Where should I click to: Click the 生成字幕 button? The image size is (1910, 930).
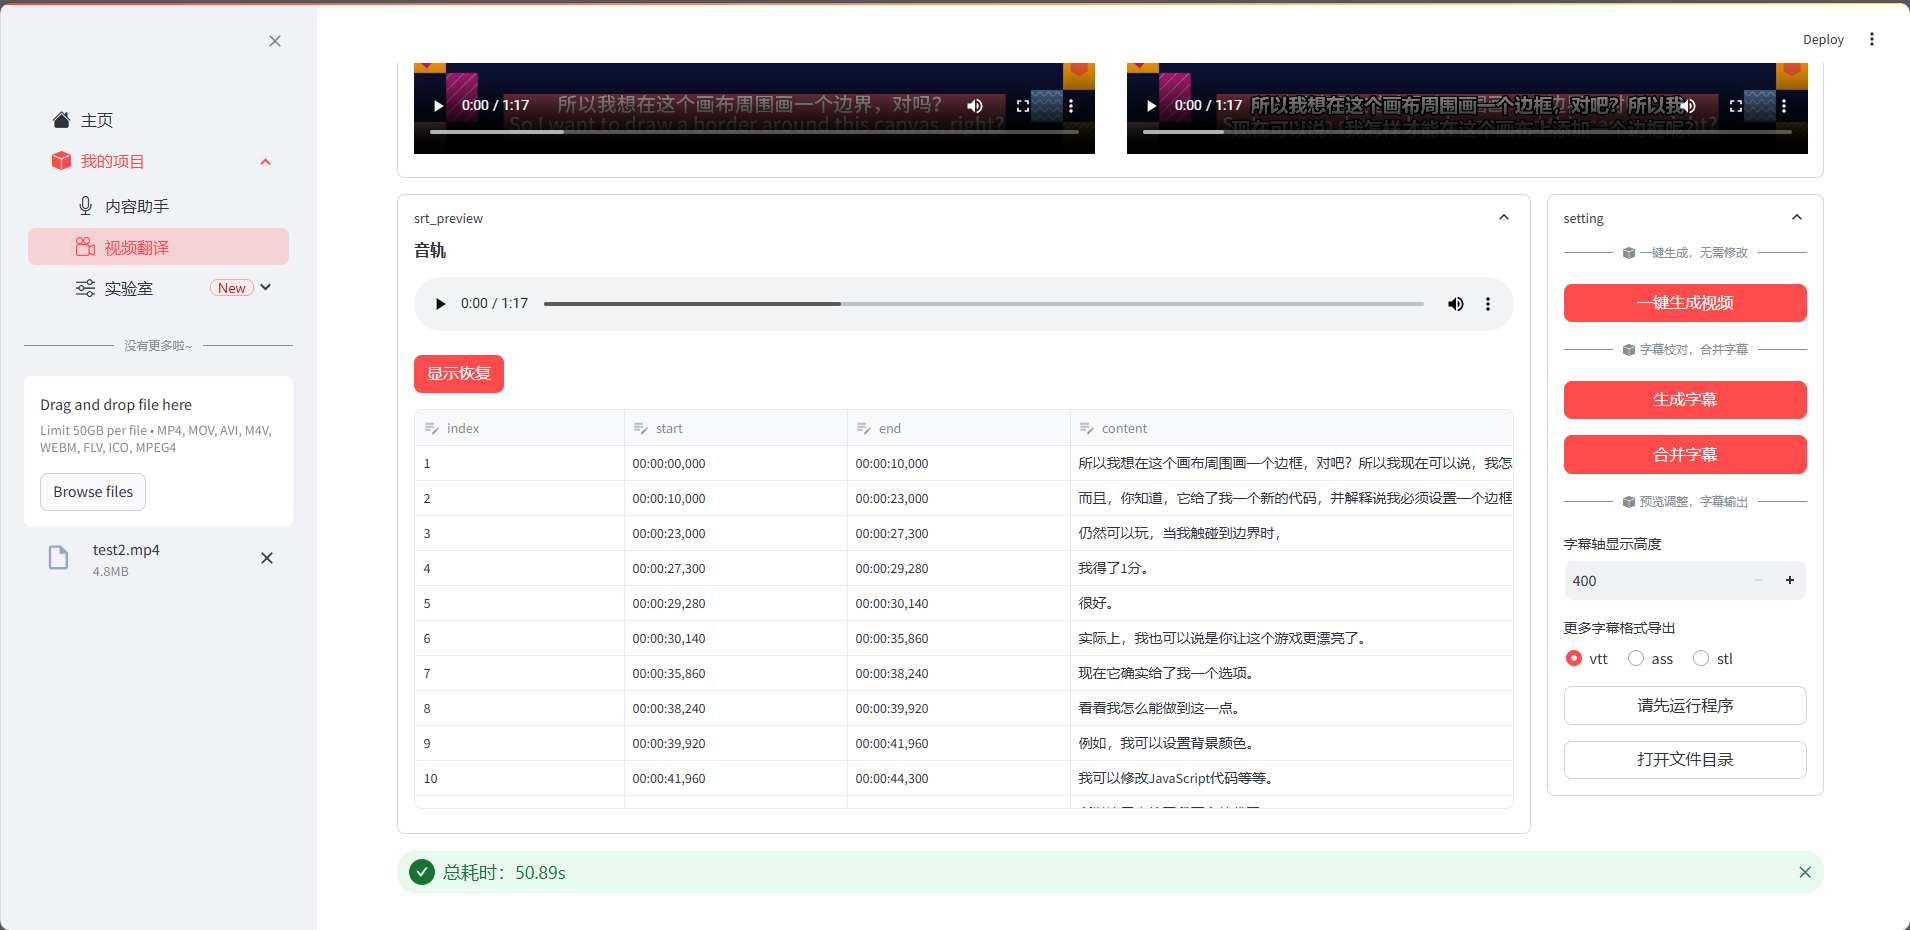point(1685,400)
